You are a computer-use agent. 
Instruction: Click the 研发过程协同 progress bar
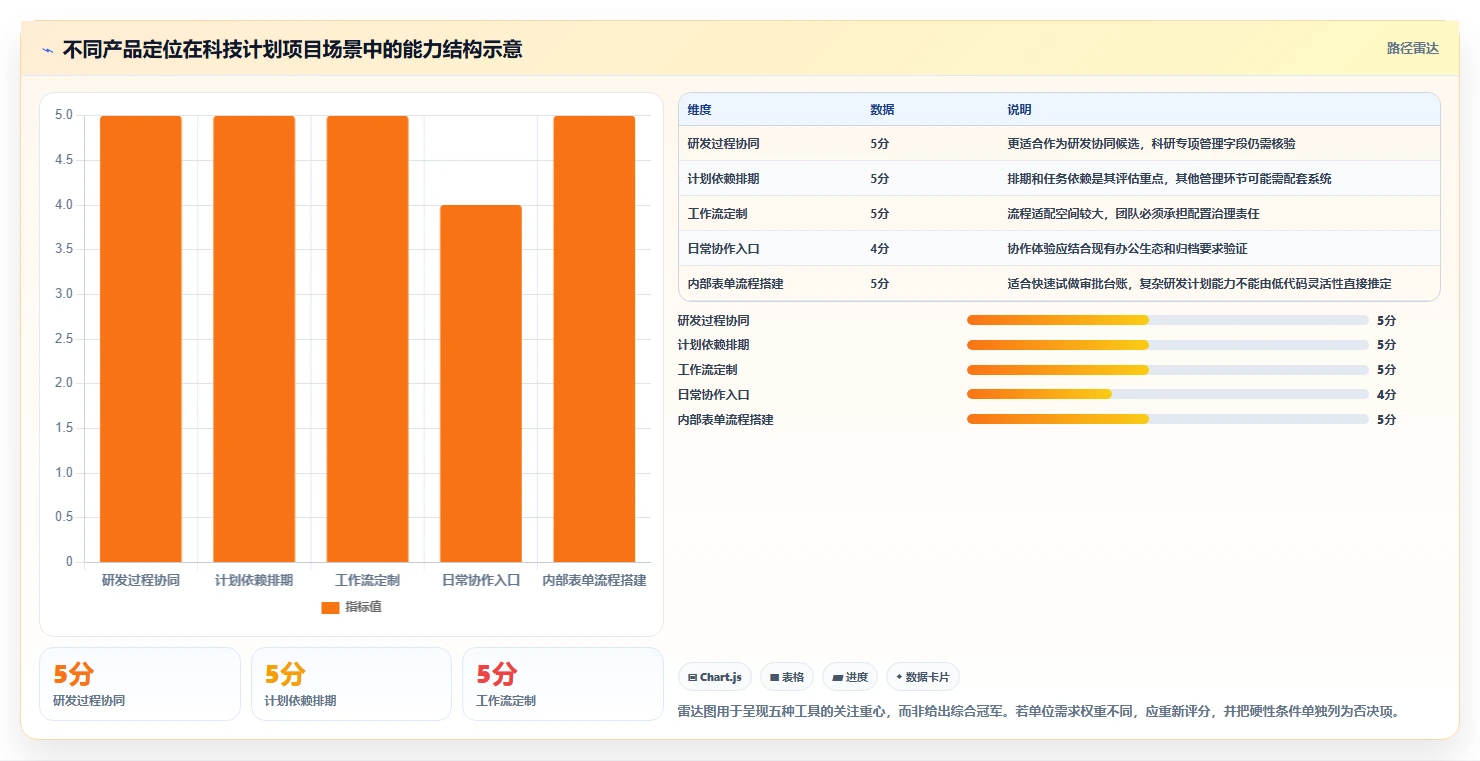[1167, 320]
